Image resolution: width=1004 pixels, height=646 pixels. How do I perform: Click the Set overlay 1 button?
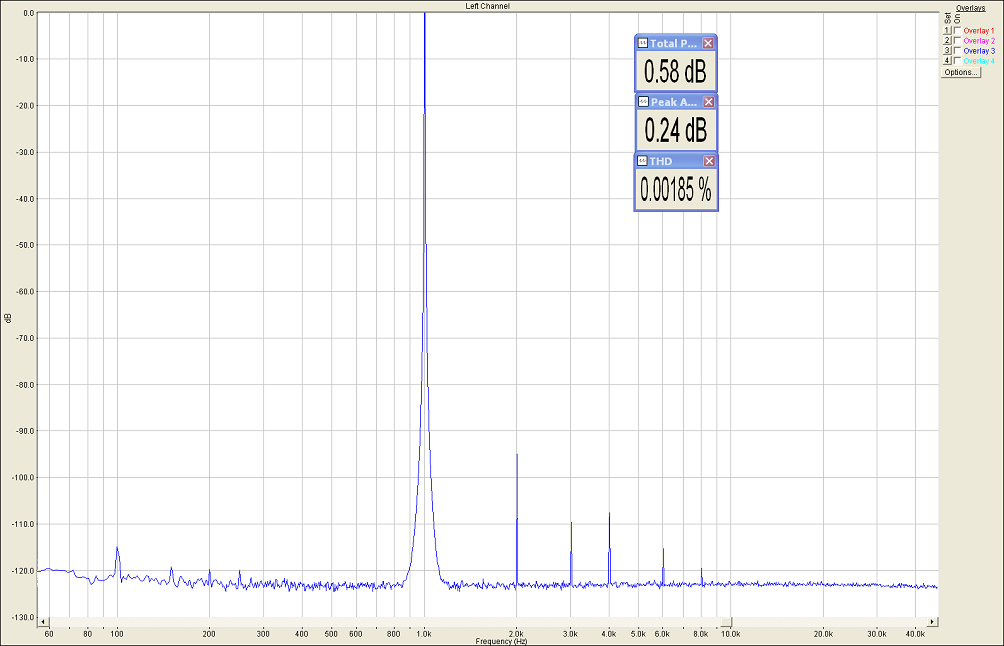(947, 30)
